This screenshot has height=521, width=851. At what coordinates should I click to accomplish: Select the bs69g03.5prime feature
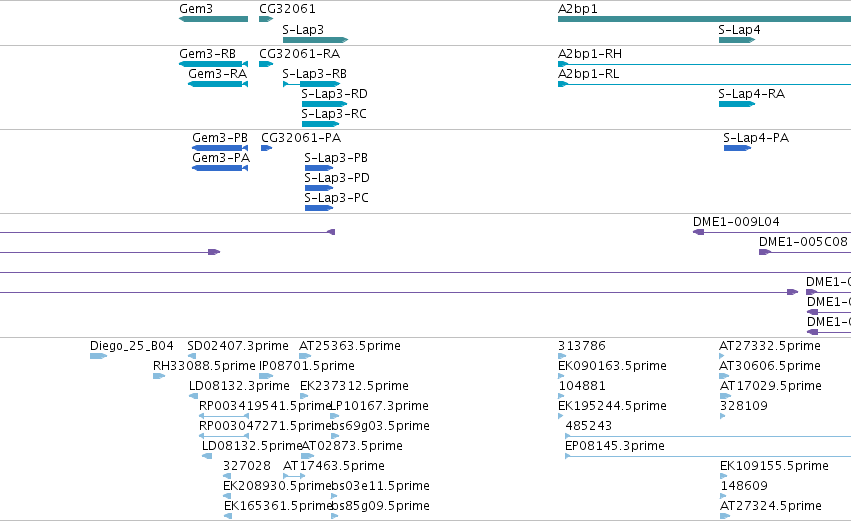pos(380,426)
